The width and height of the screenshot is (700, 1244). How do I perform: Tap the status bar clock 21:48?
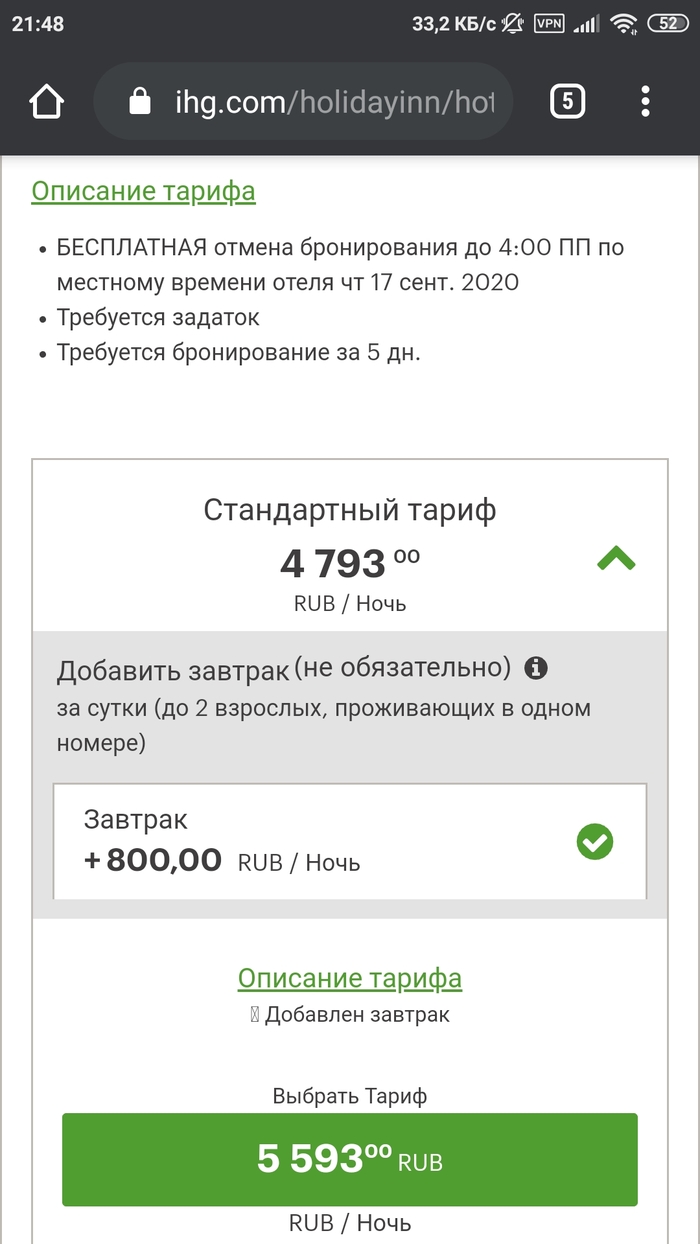38,23
